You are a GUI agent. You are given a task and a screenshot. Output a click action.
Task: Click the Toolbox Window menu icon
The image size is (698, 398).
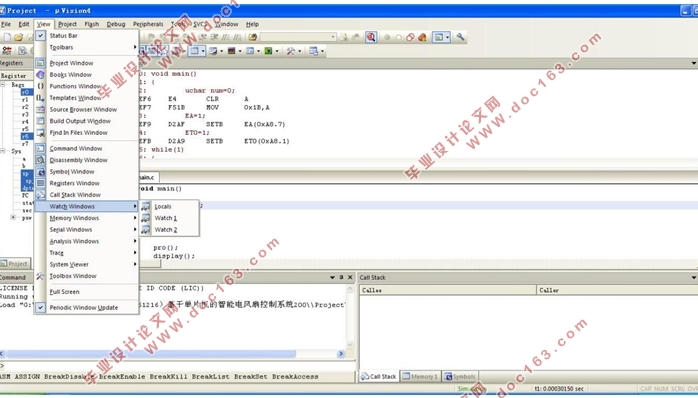(x=41, y=276)
